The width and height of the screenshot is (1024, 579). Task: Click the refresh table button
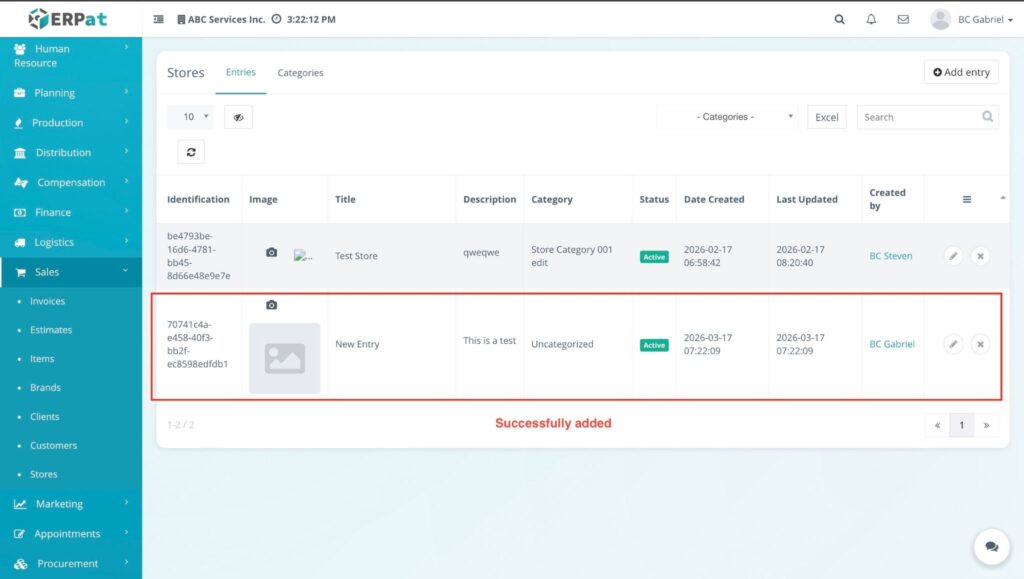(x=191, y=151)
